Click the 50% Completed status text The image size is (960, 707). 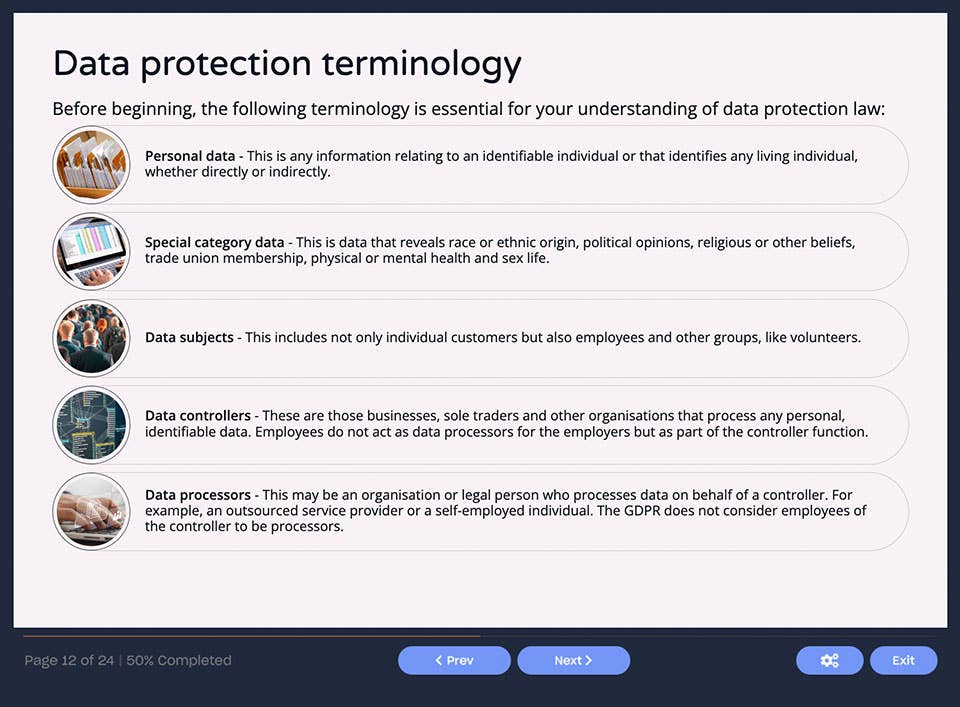178,660
